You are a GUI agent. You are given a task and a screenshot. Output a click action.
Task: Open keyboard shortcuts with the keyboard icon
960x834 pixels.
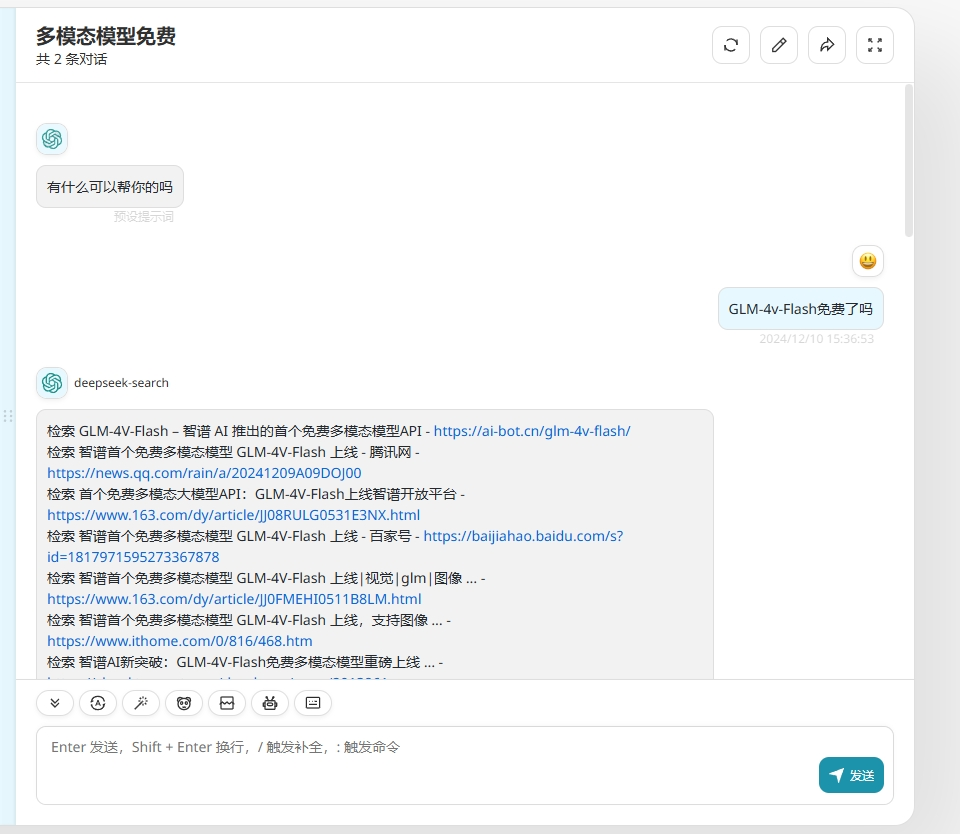click(313, 703)
